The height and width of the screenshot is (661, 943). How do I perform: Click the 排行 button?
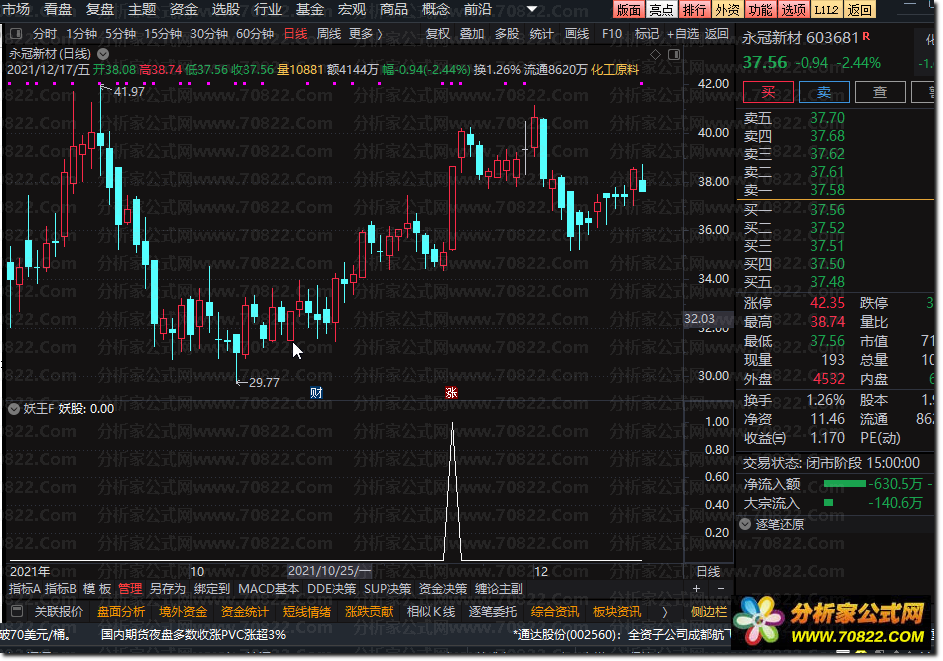coord(695,10)
